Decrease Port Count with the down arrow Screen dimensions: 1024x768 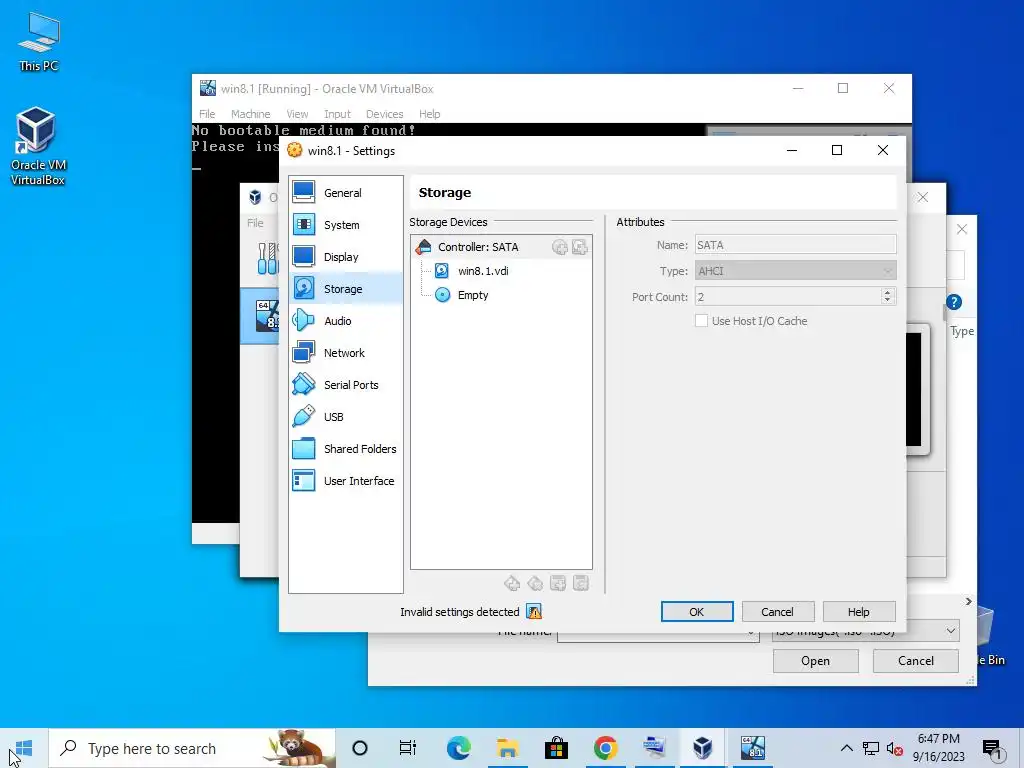pyautogui.click(x=887, y=301)
